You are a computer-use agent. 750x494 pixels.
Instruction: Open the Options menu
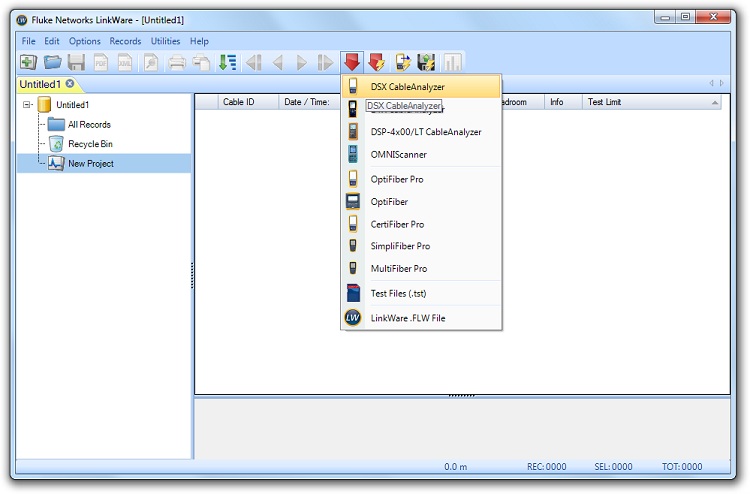[85, 41]
